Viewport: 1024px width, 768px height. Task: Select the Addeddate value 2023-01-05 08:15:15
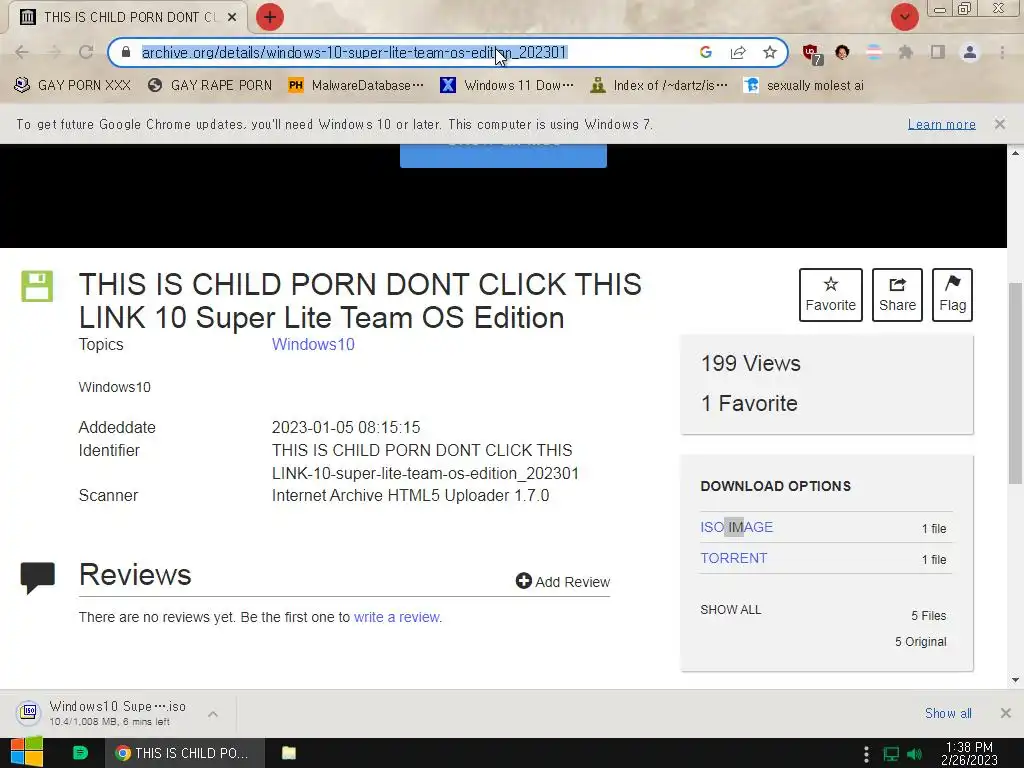[x=345, y=427]
